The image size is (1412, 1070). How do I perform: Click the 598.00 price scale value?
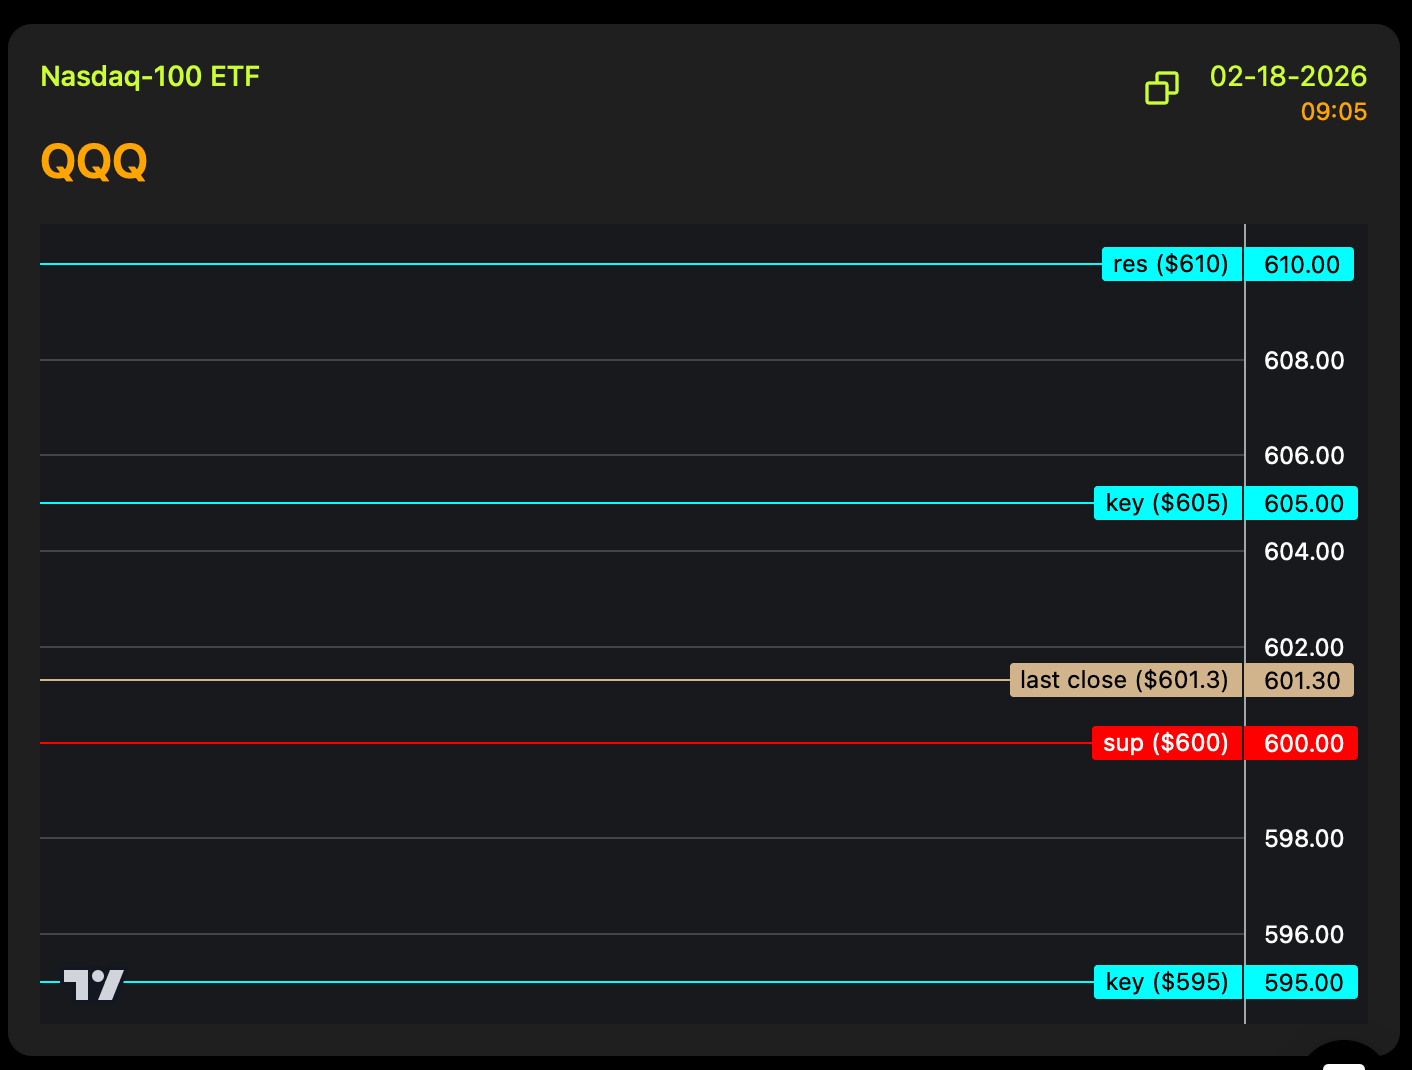(1304, 839)
